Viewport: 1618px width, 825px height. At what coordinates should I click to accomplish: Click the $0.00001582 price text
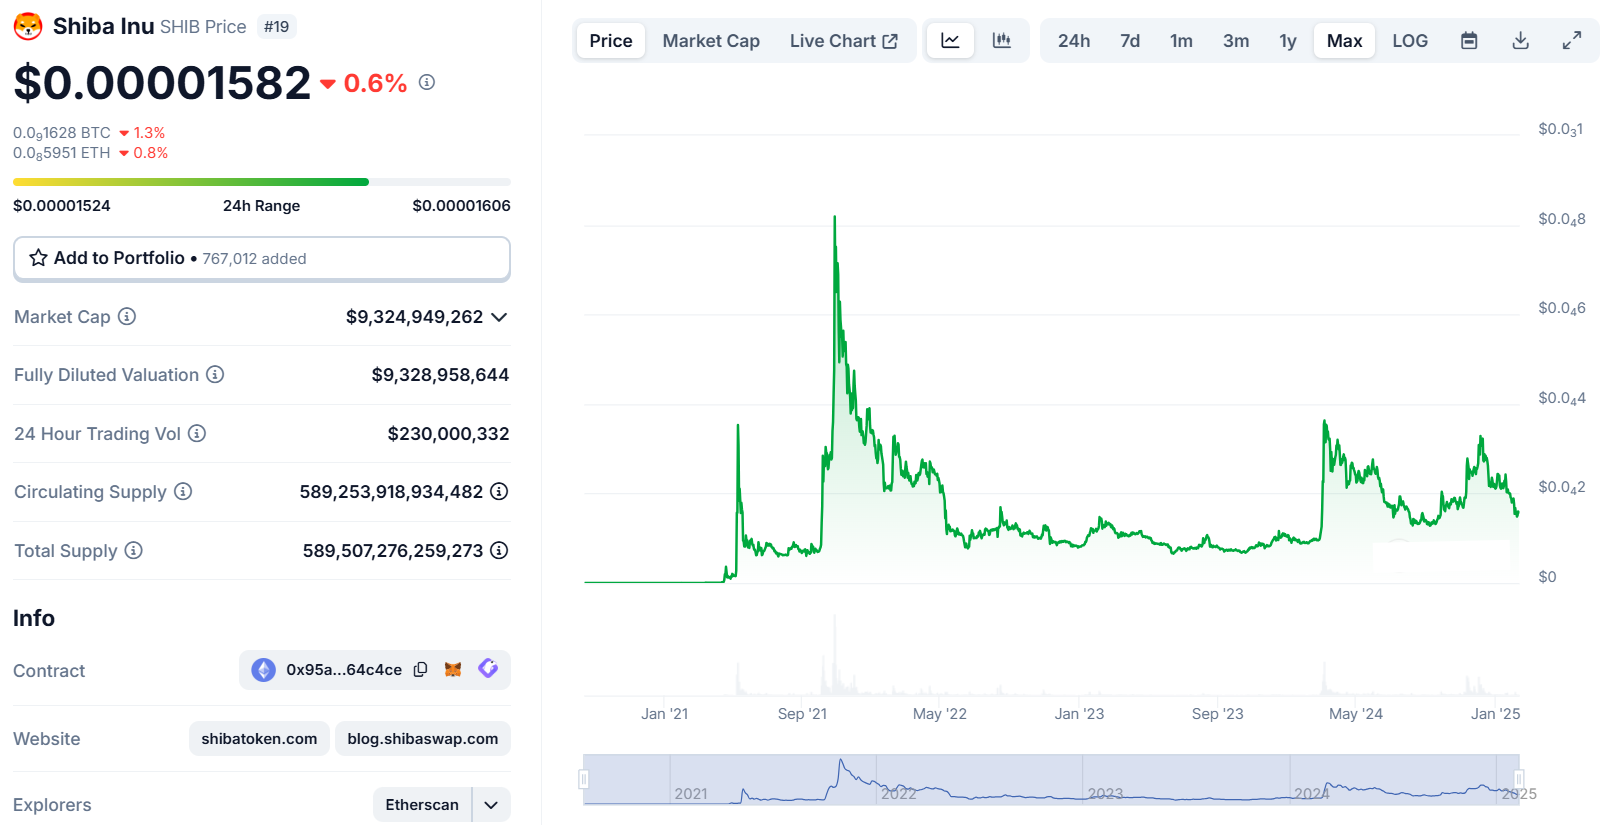162,82
